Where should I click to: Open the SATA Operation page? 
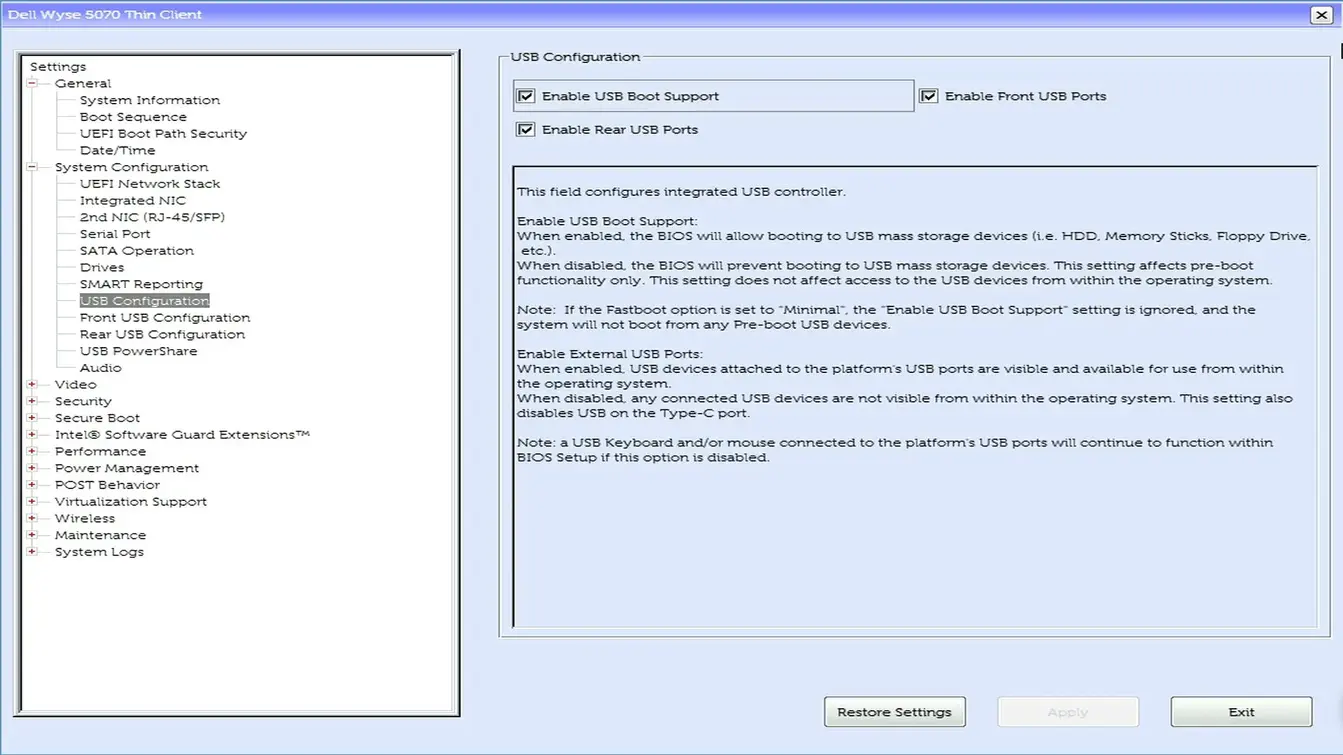(136, 250)
